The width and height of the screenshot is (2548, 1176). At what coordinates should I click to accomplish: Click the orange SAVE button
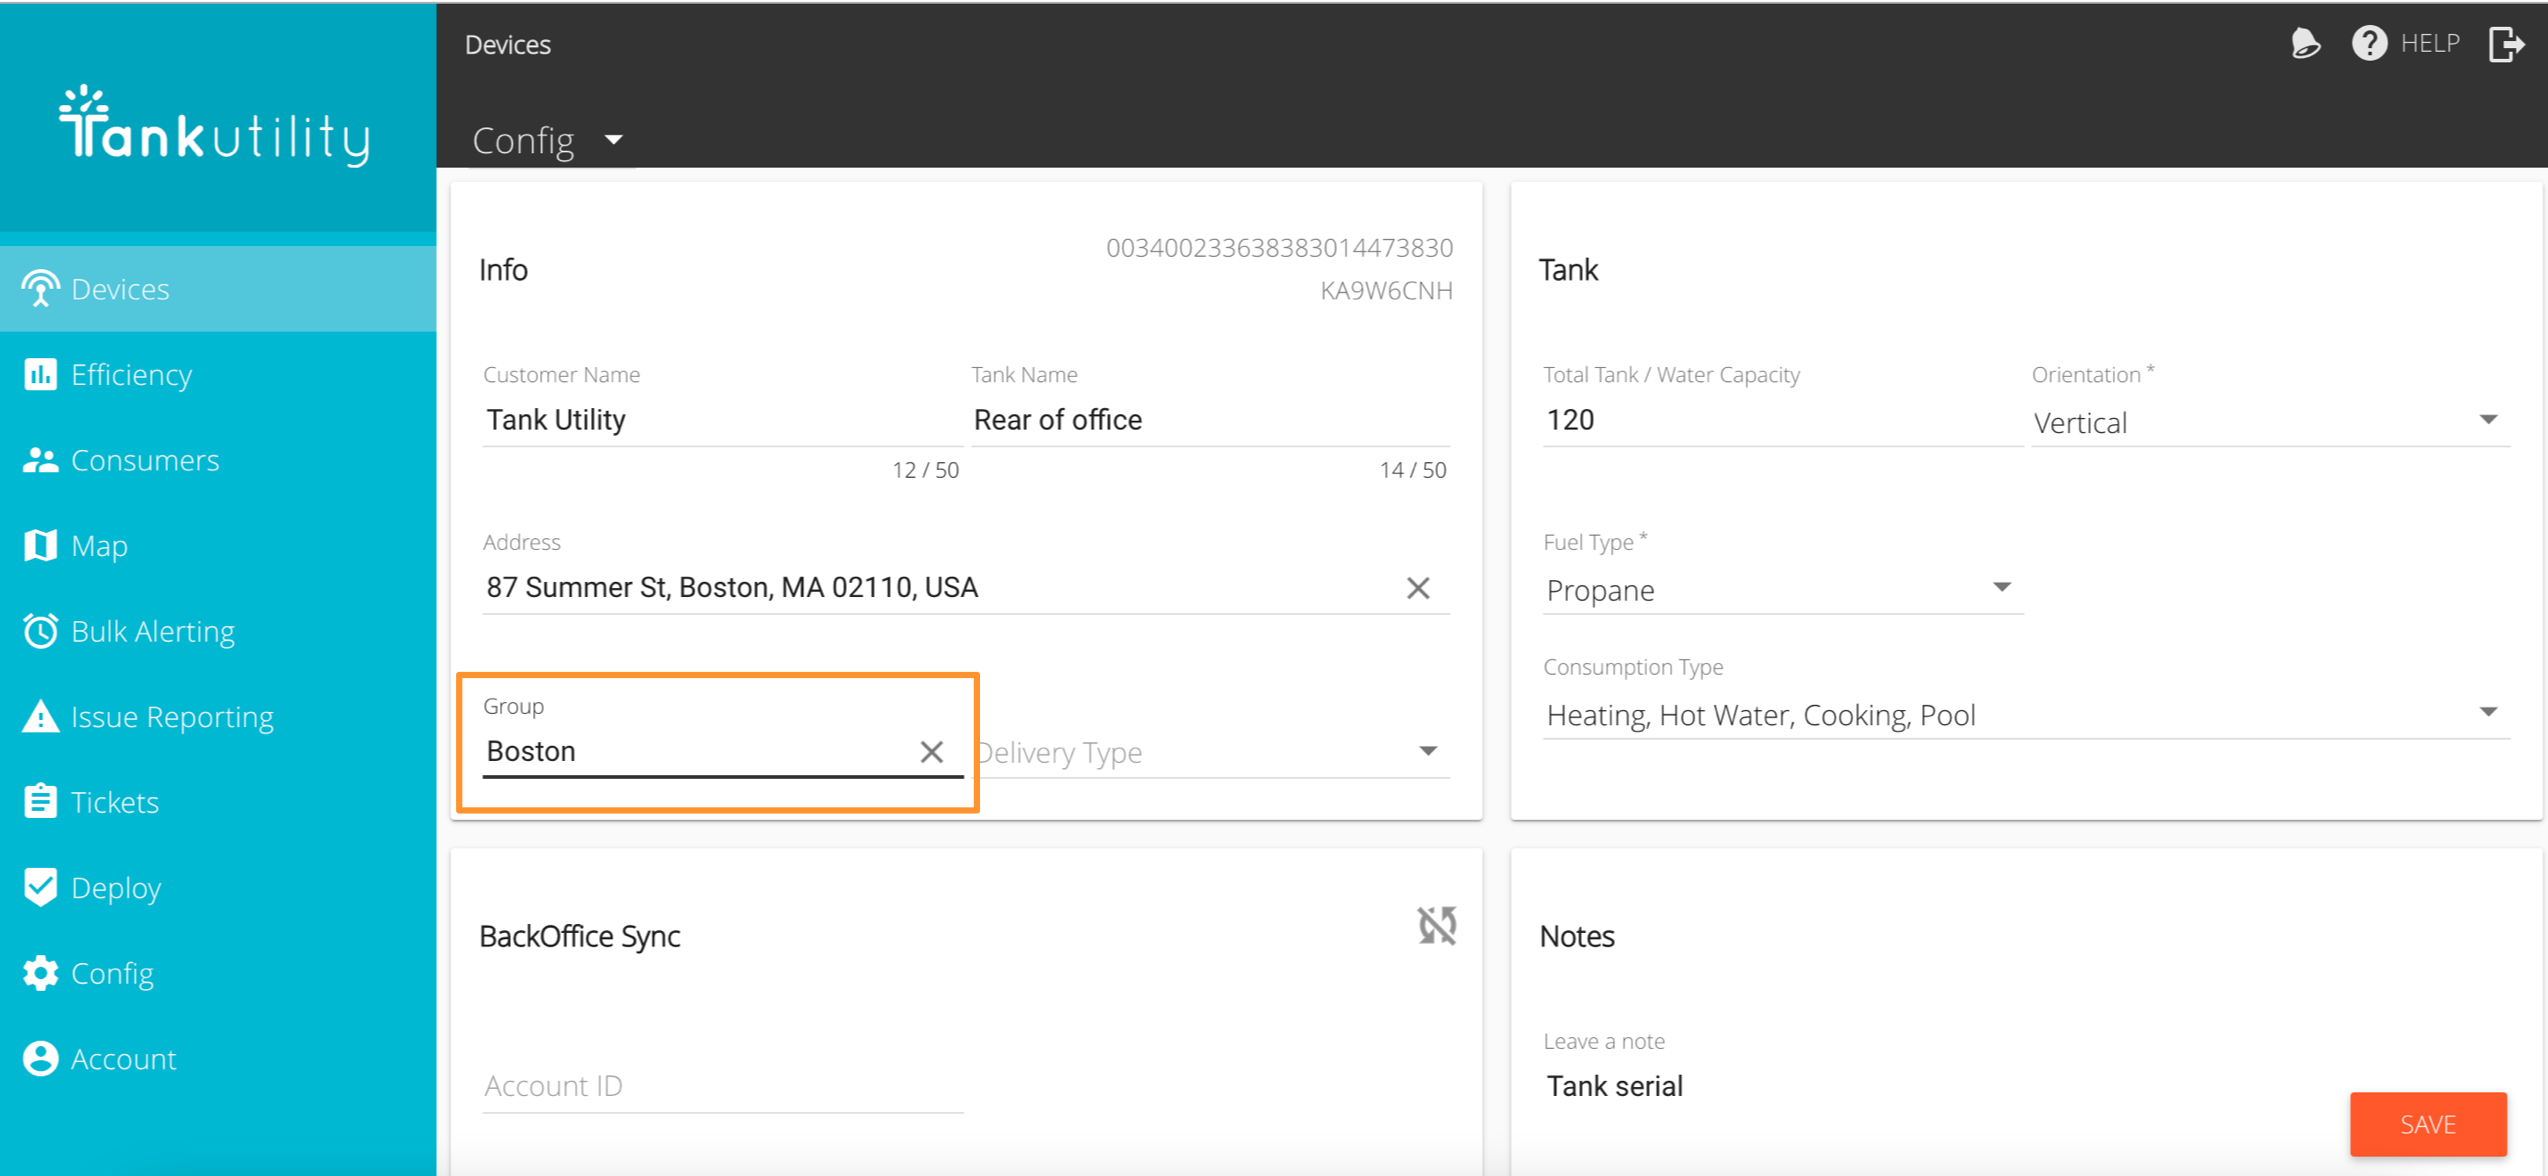coord(2428,1124)
